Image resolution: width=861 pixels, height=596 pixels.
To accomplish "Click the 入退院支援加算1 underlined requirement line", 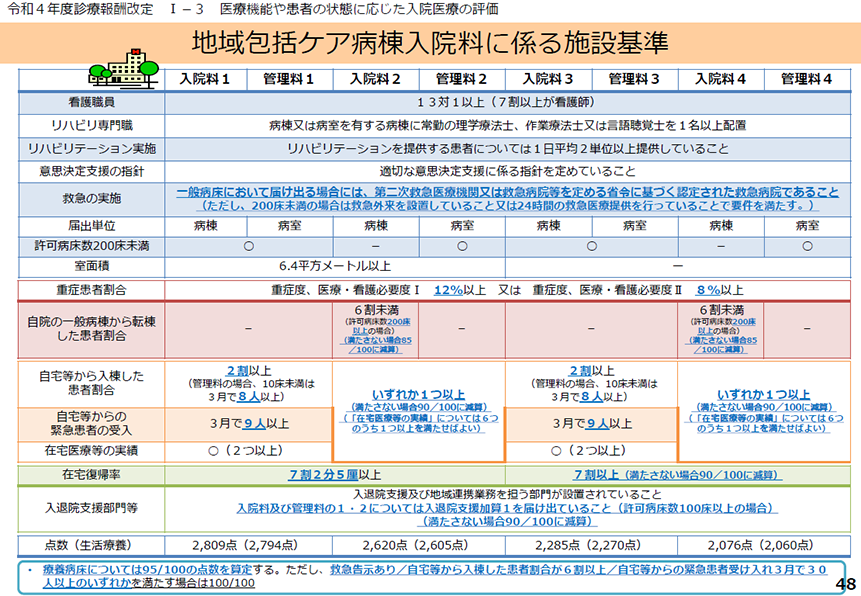I will click(x=507, y=508).
